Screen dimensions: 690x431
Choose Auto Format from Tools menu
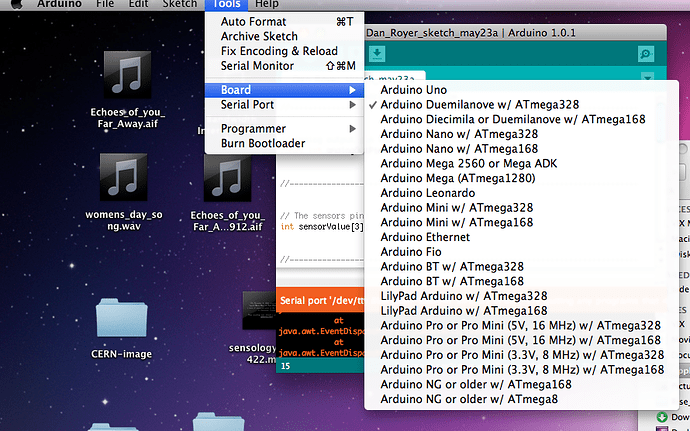coord(284,22)
